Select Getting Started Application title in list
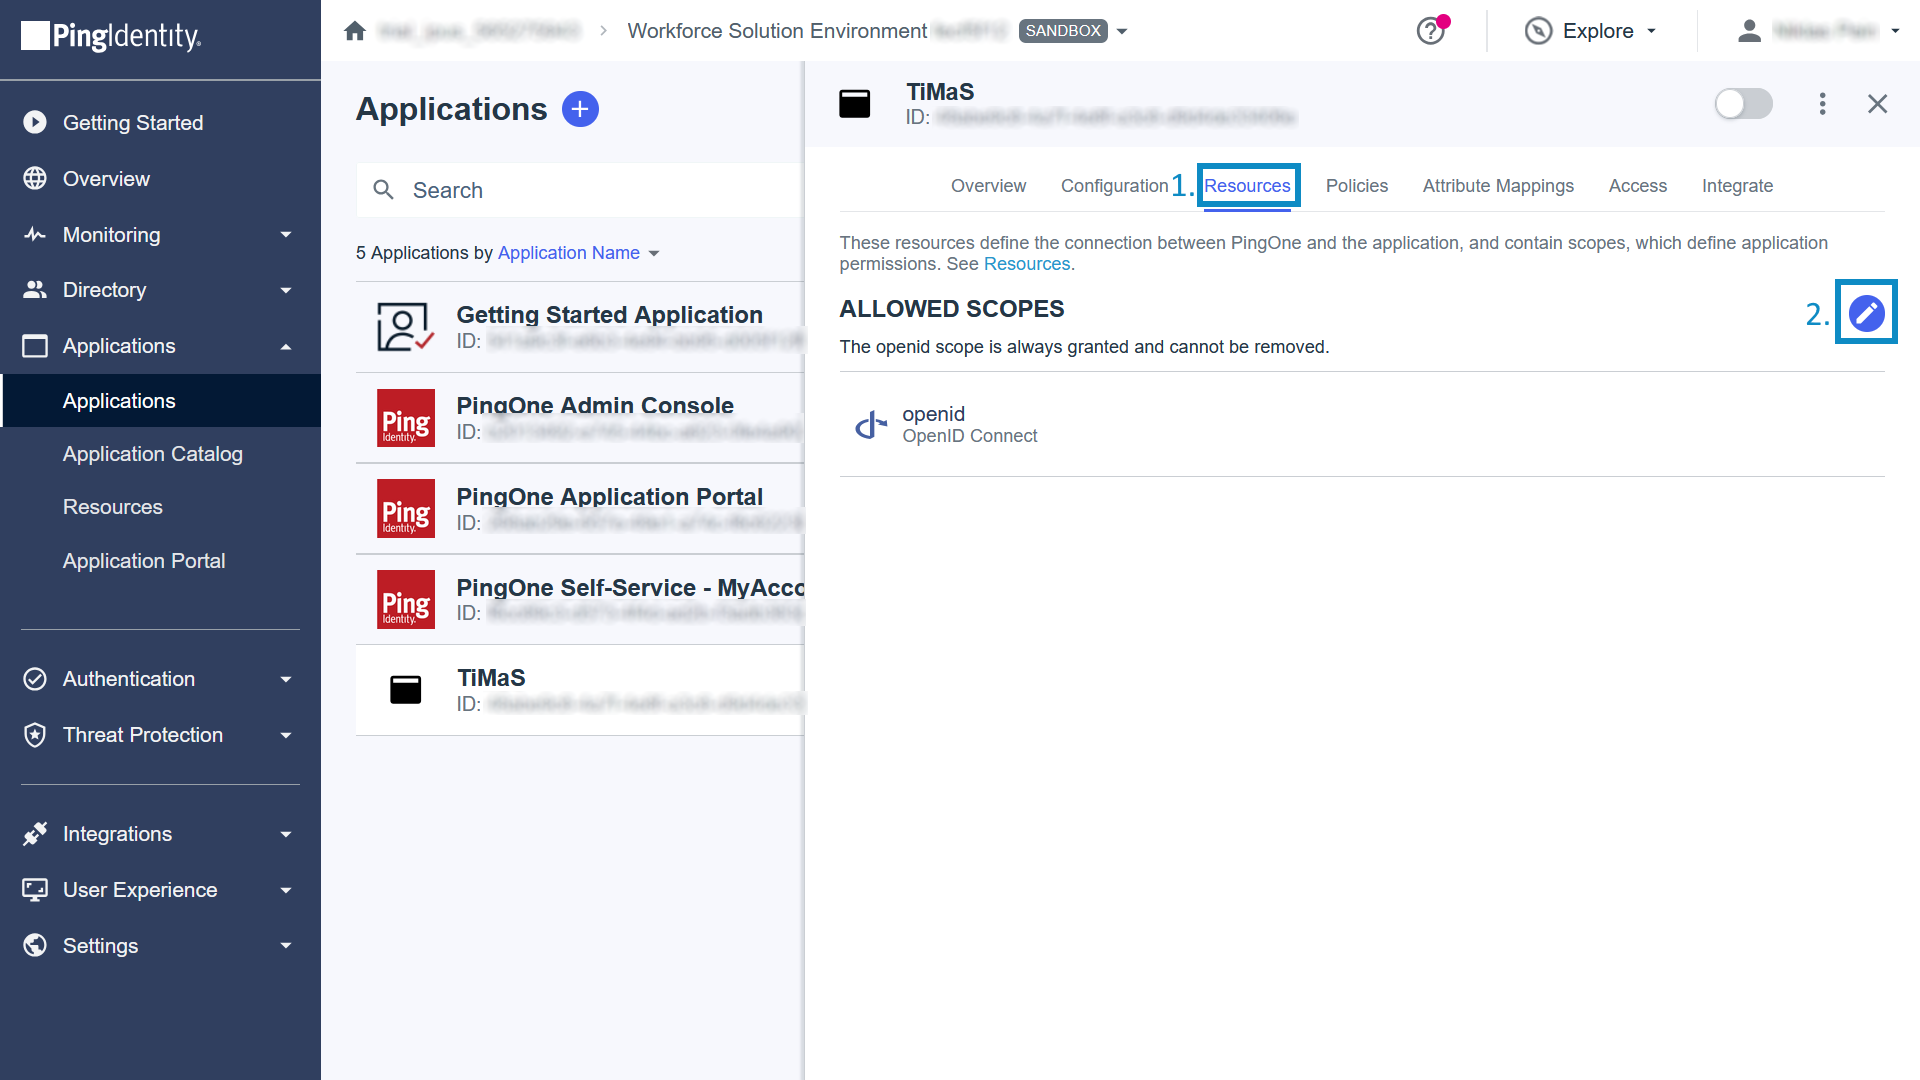This screenshot has height=1080, width=1920. tap(609, 315)
